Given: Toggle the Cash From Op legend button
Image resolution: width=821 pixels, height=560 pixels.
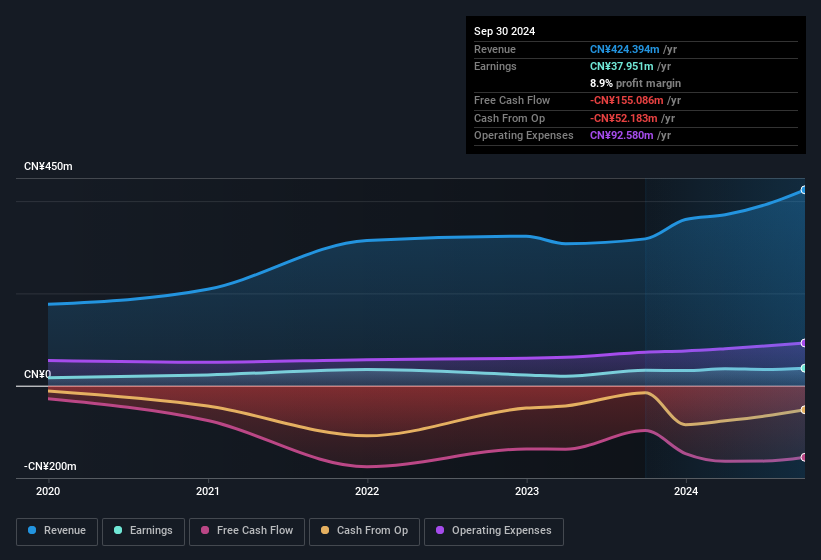Looking at the screenshot, I should tap(364, 531).
